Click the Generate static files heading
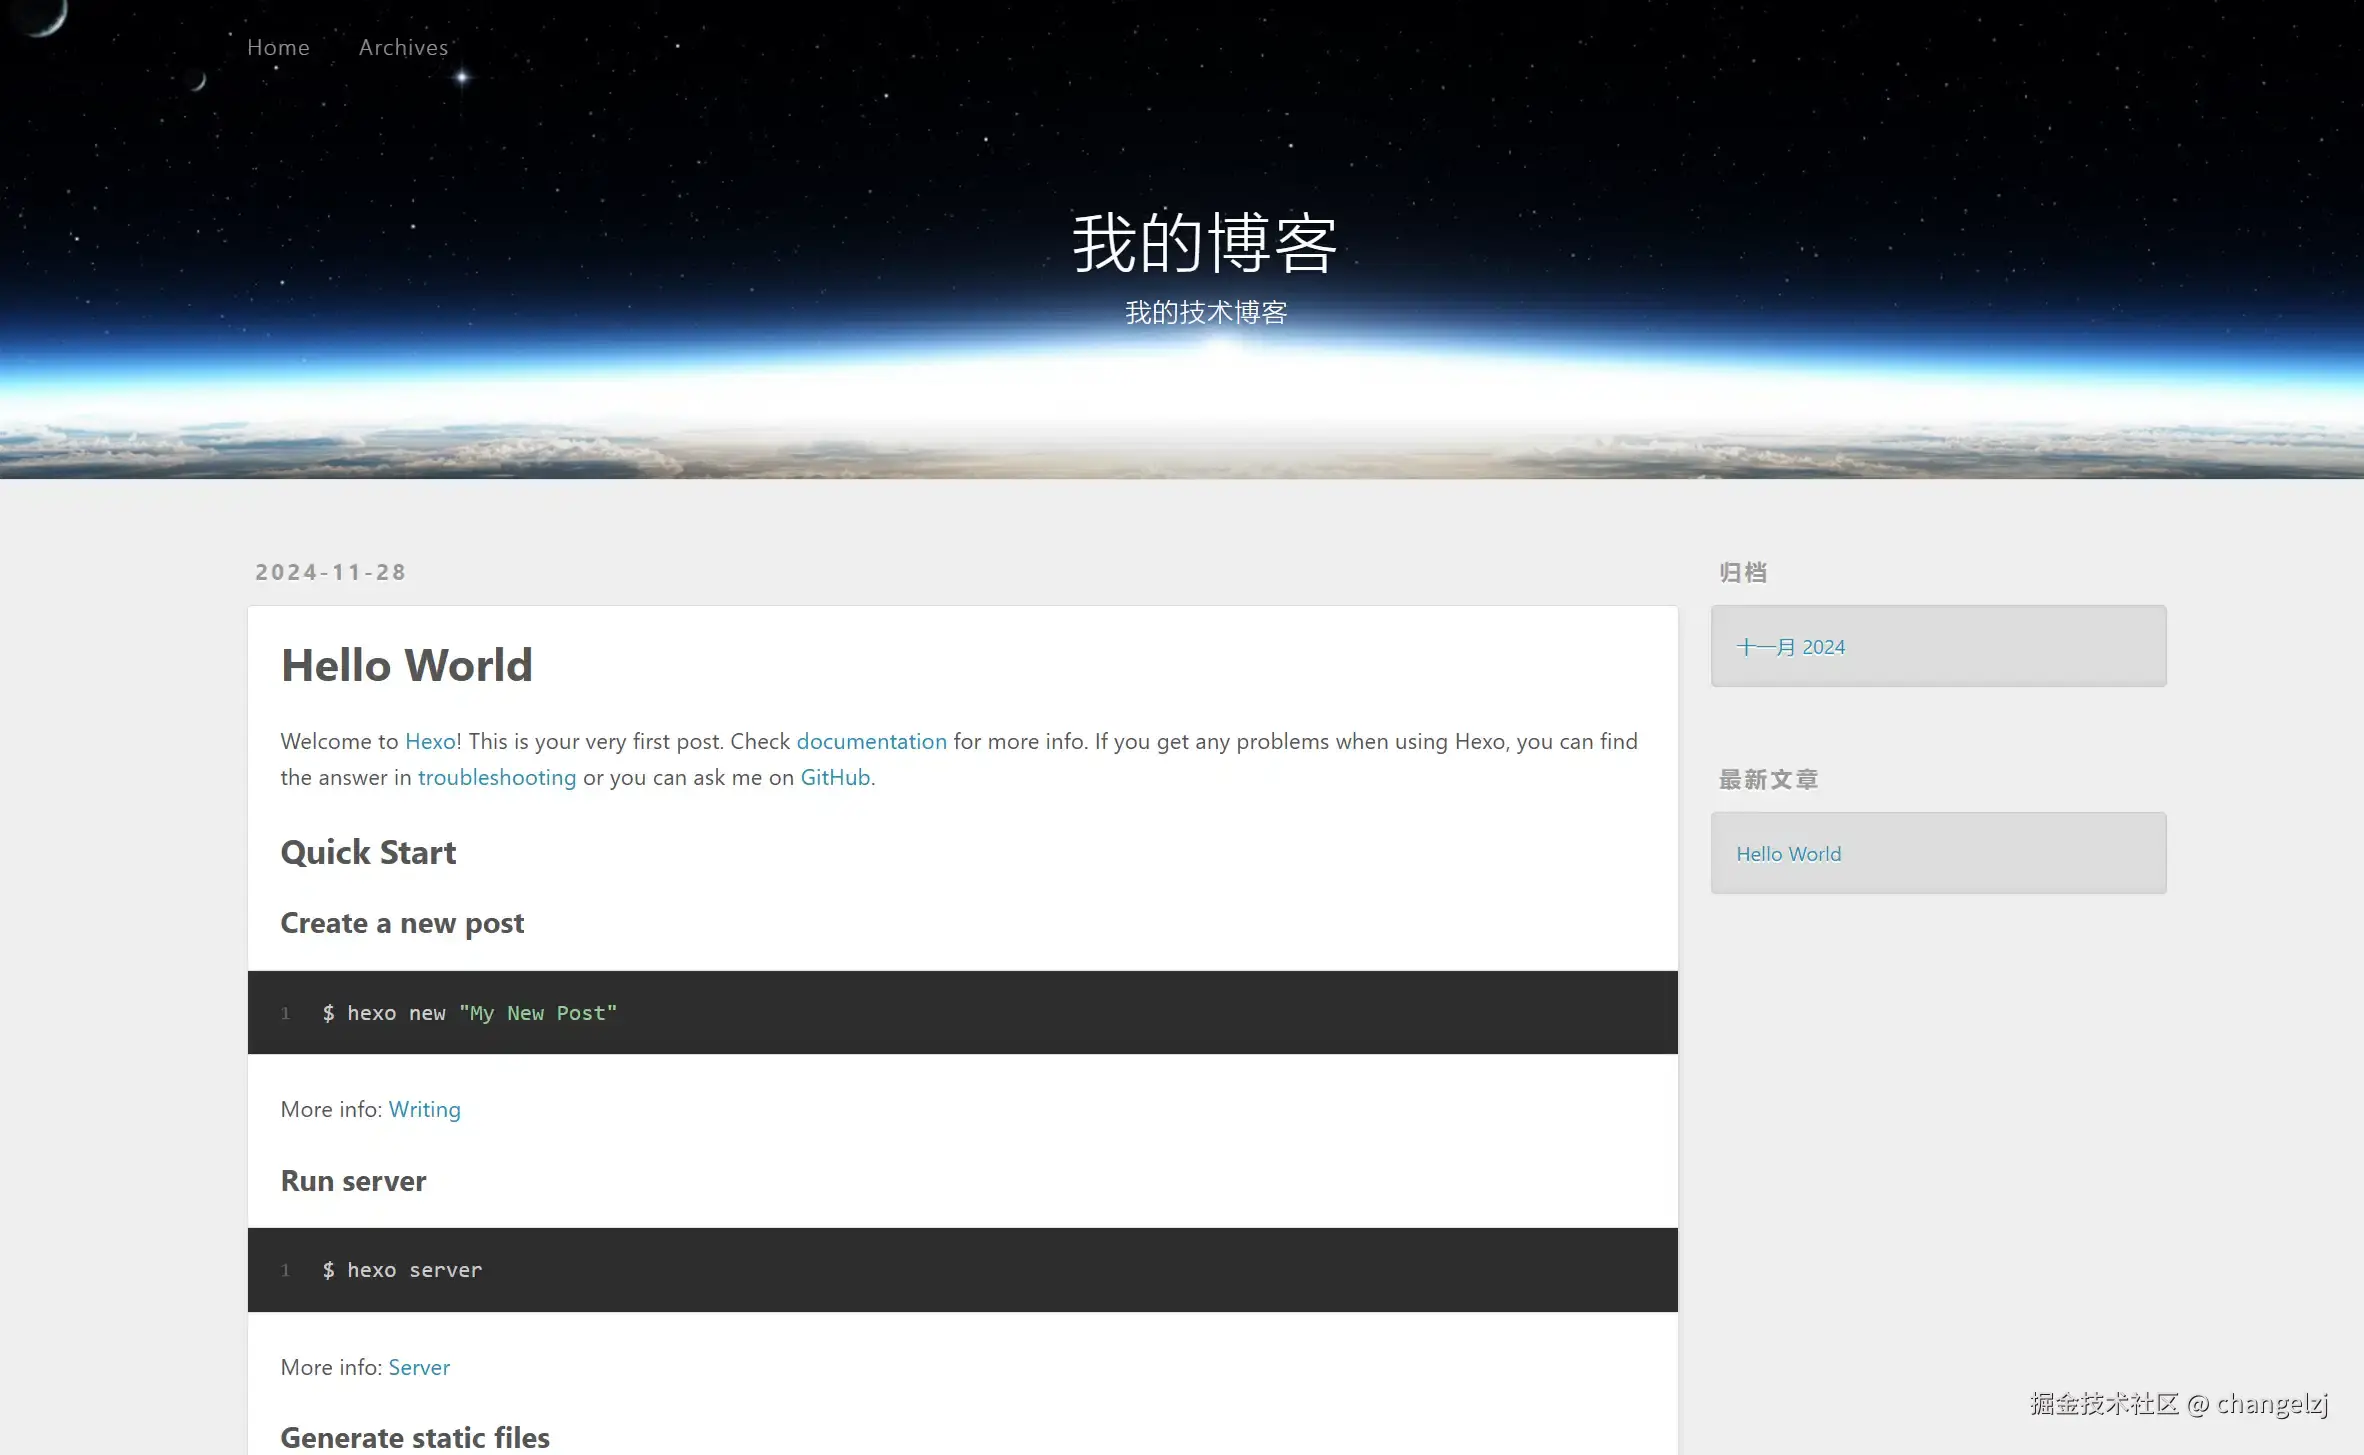The image size is (2364, 1455). pyautogui.click(x=414, y=1437)
